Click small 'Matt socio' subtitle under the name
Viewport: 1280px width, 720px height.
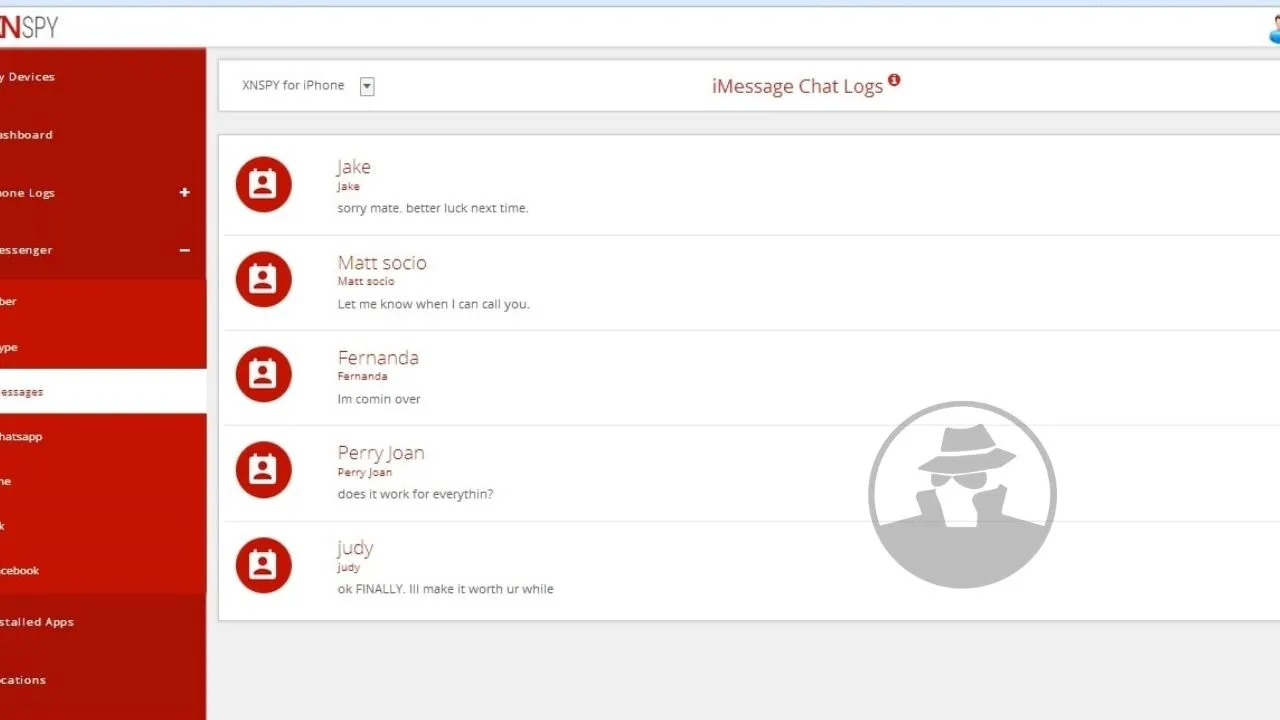point(366,282)
